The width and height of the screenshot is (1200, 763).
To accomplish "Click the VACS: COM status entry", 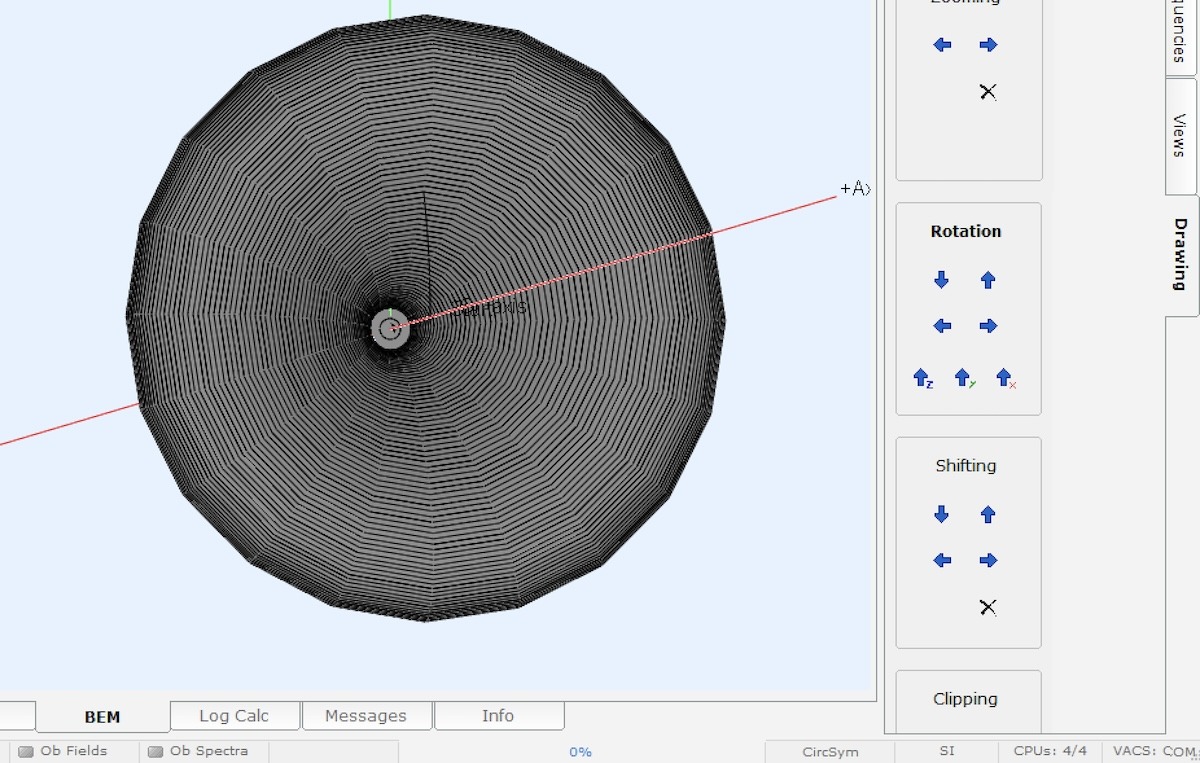I will coord(1155,751).
